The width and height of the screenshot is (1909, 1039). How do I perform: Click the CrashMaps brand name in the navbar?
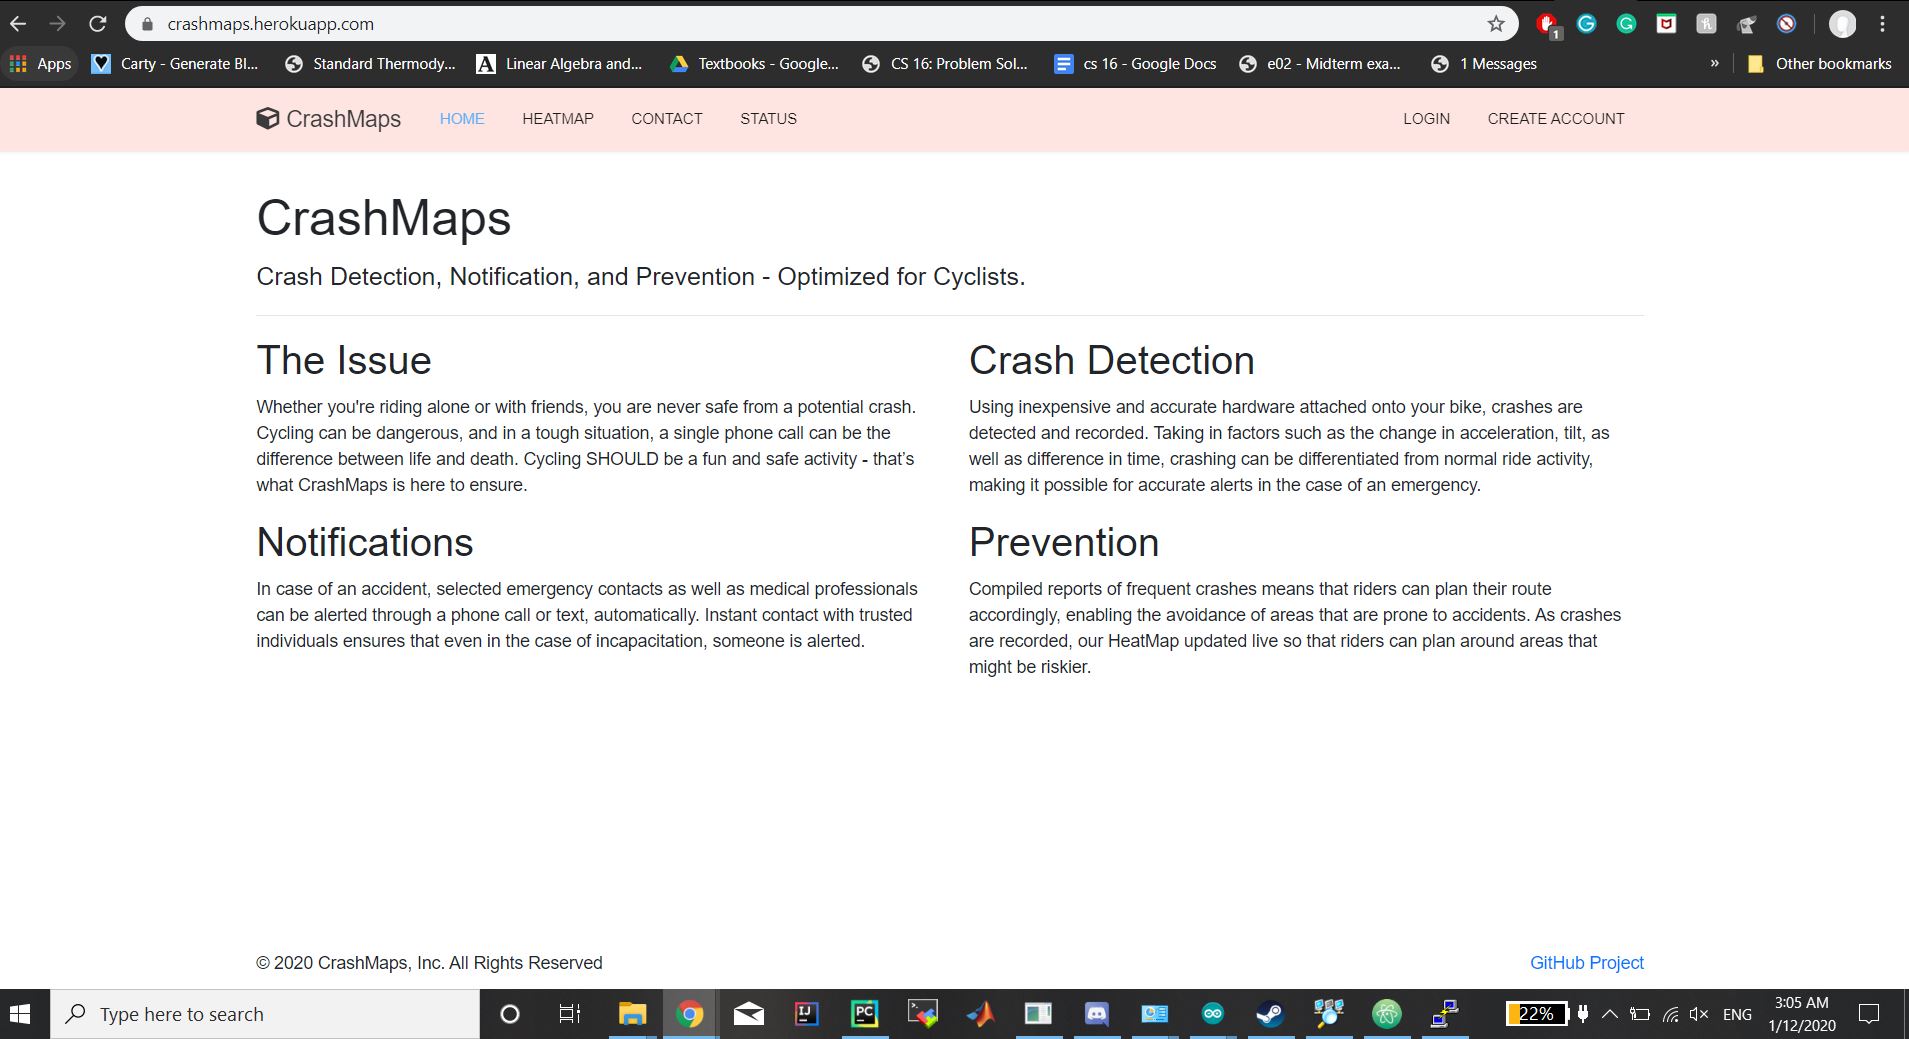343,119
